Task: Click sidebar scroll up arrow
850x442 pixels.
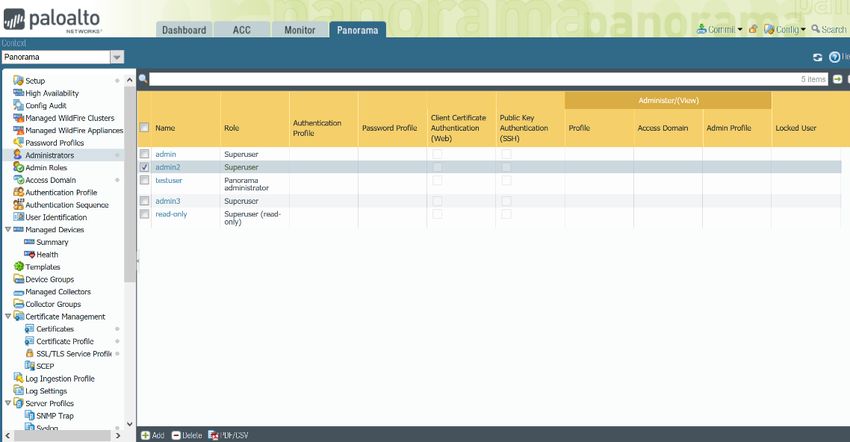Action: (x=130, y=80)
